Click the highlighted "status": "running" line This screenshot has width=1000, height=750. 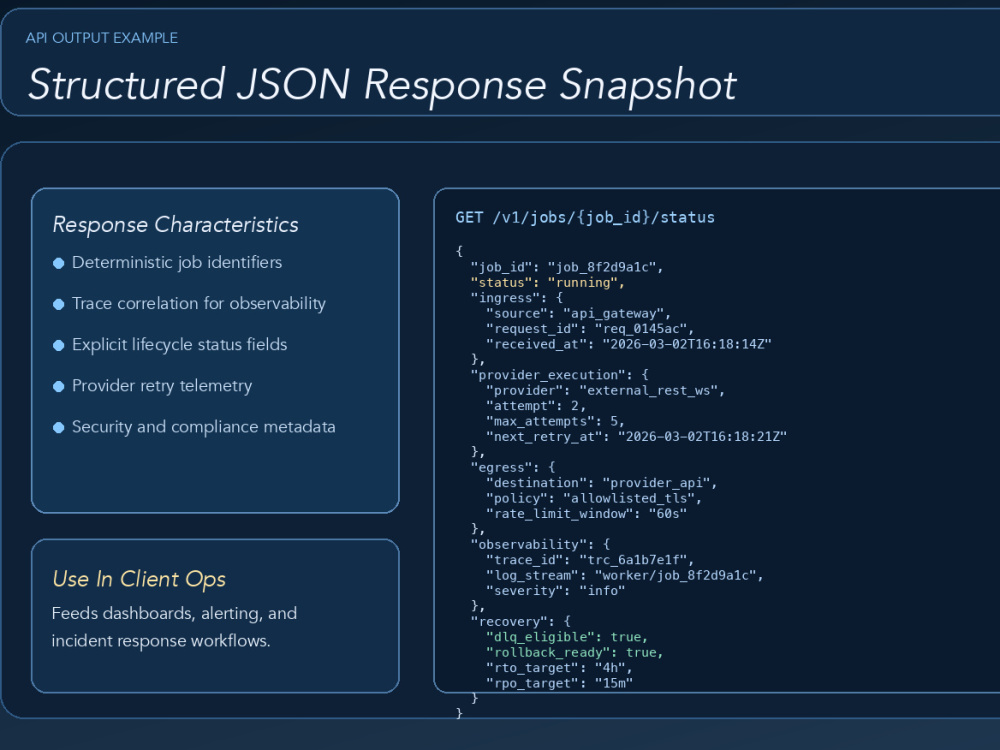click(x=547, y=283)
